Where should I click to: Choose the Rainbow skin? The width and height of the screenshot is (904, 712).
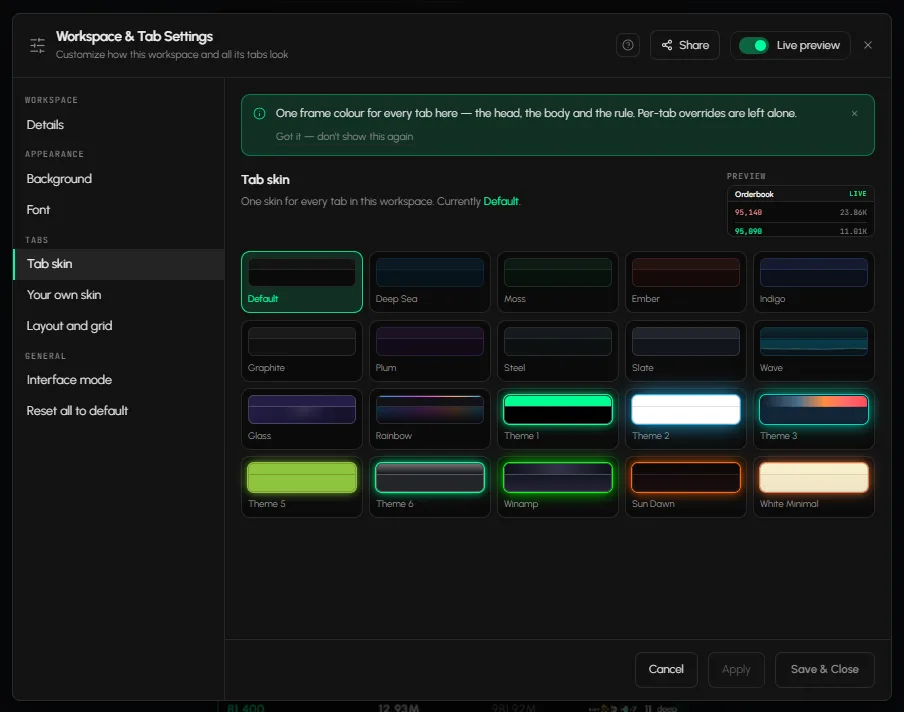430,419
